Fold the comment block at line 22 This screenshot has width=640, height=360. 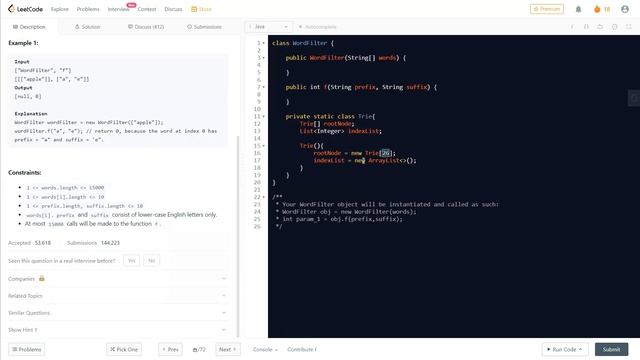pos(264,197)
